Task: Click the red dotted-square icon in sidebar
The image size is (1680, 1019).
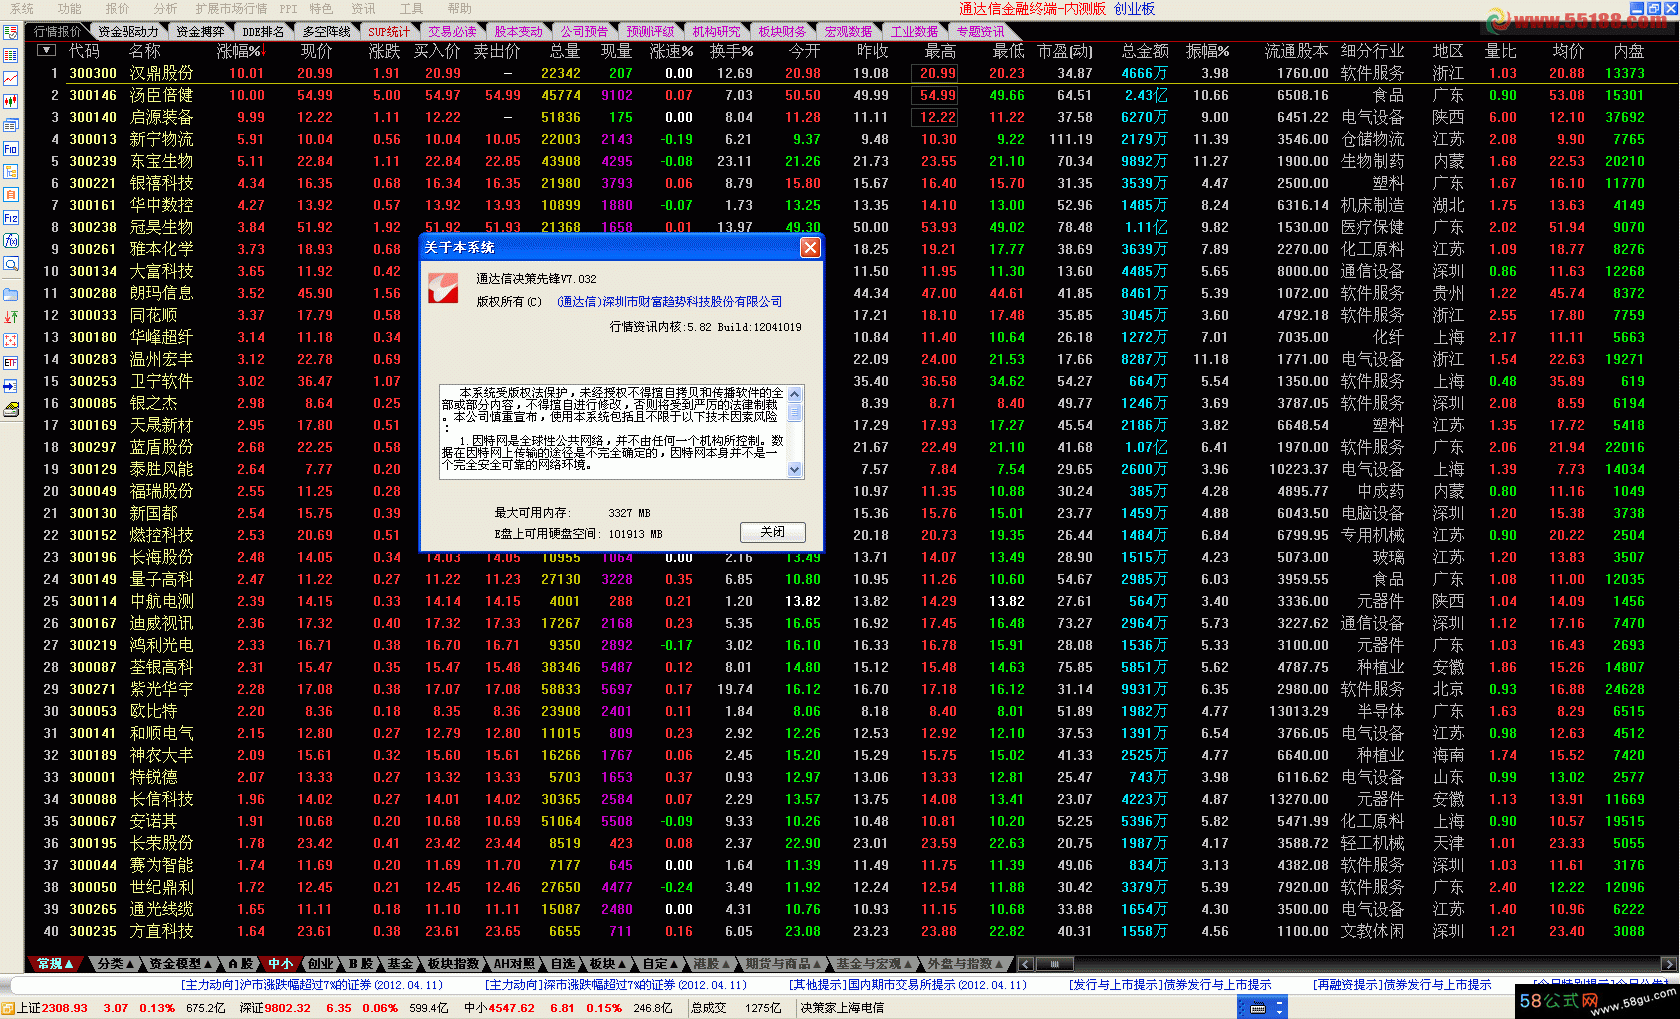Action: coord(11,340)
